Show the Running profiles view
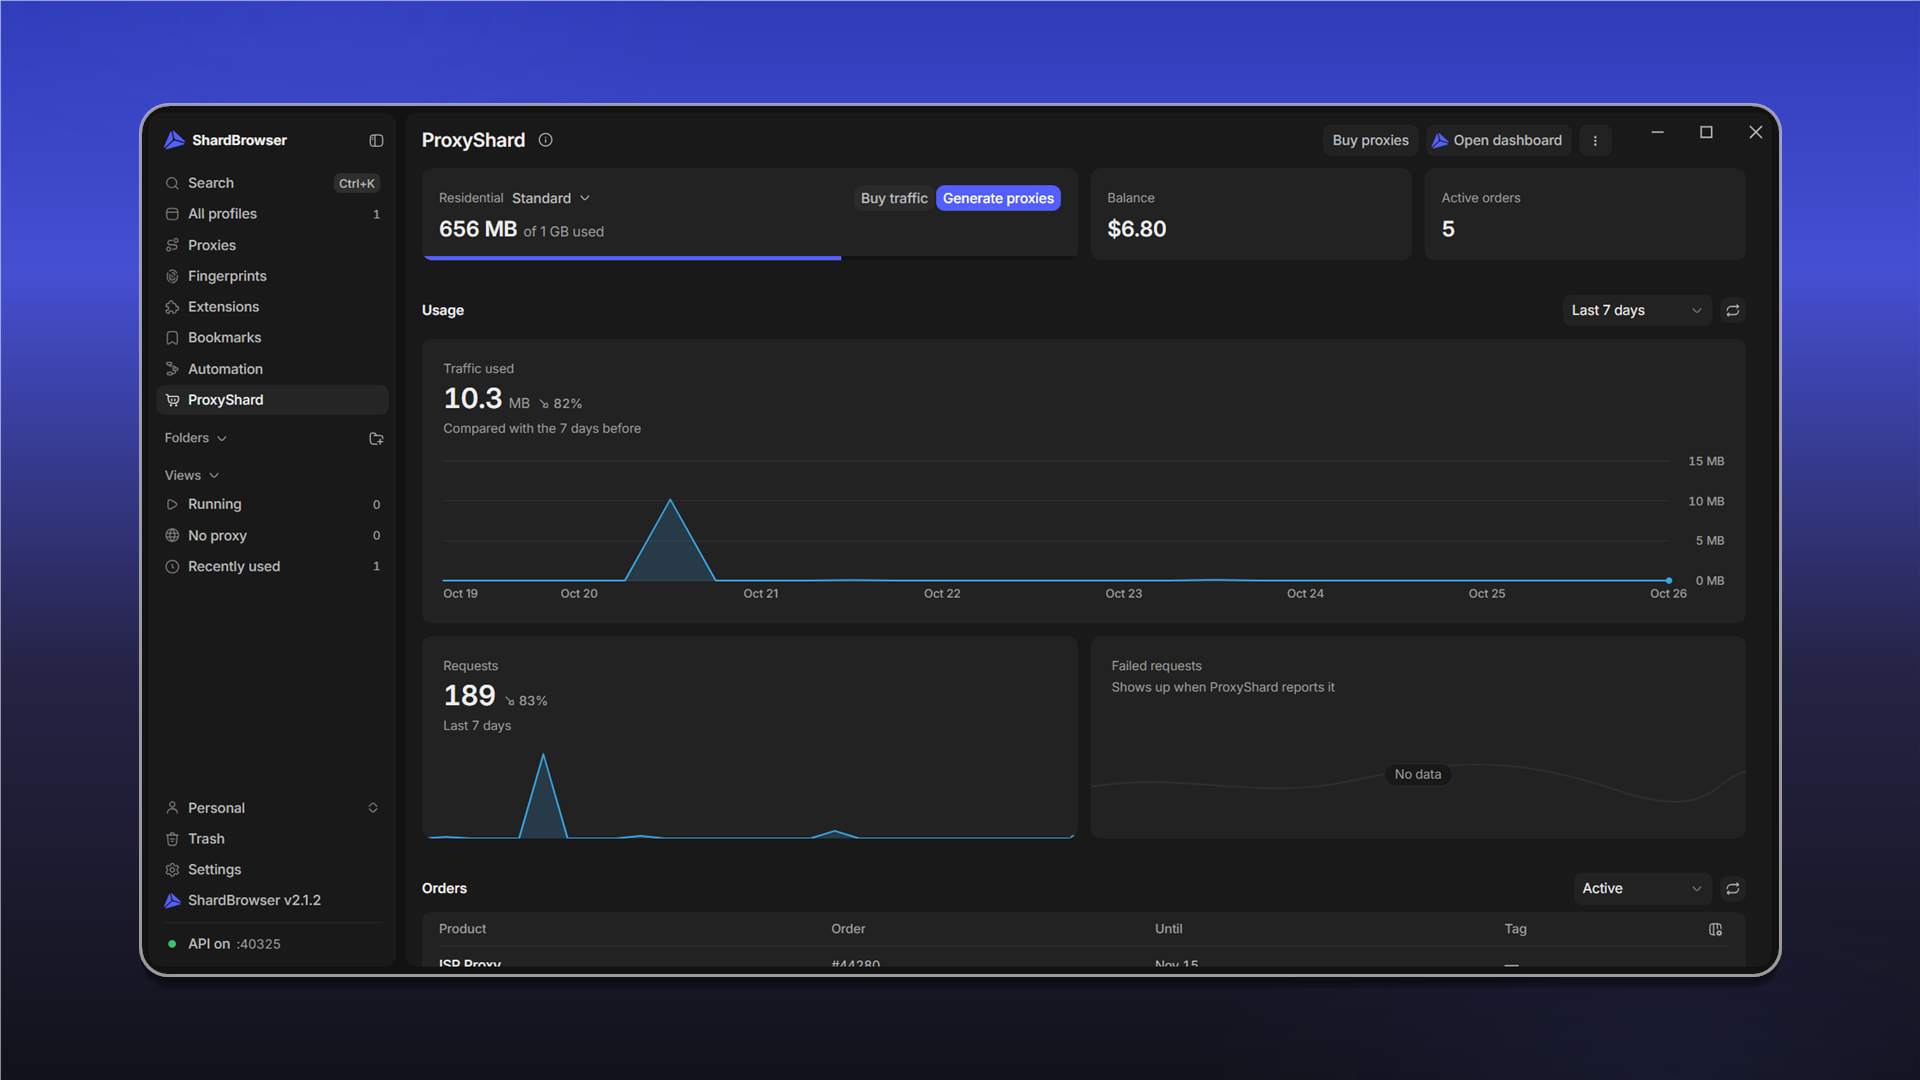Image resolution: width=1920 pixels, height=1080 pixels. click(x=272, y=505)
